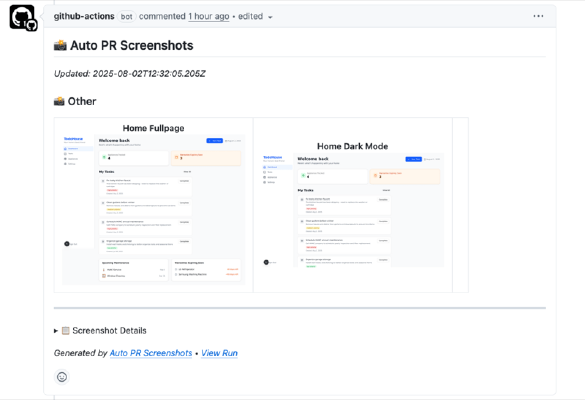Click My Tasks heading in Home Fullpage preview
Image resolution: width=585 pixels, height=400 pixels.
pyautogui.click(x=107, y=172)
